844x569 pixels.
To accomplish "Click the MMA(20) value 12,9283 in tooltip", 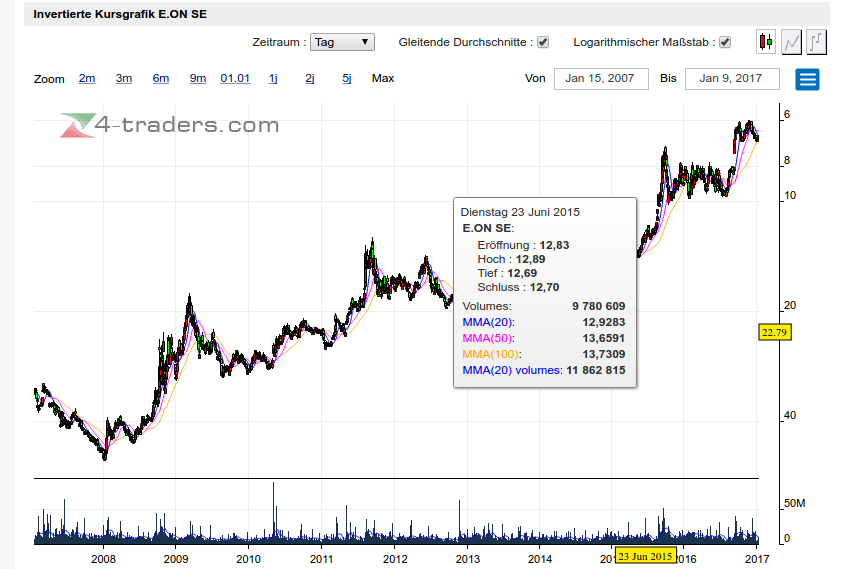I will (x=603, y=322).
